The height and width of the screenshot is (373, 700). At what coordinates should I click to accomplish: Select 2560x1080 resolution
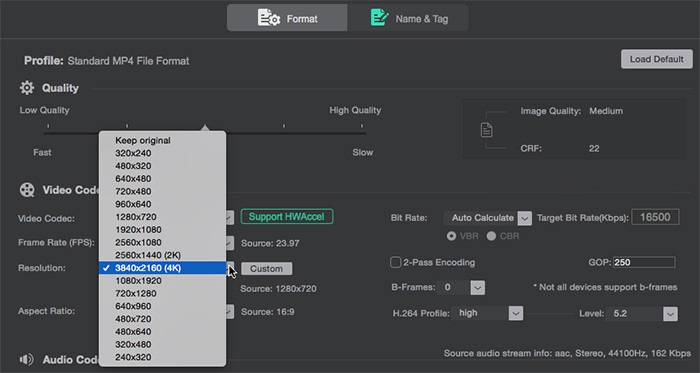162,242
